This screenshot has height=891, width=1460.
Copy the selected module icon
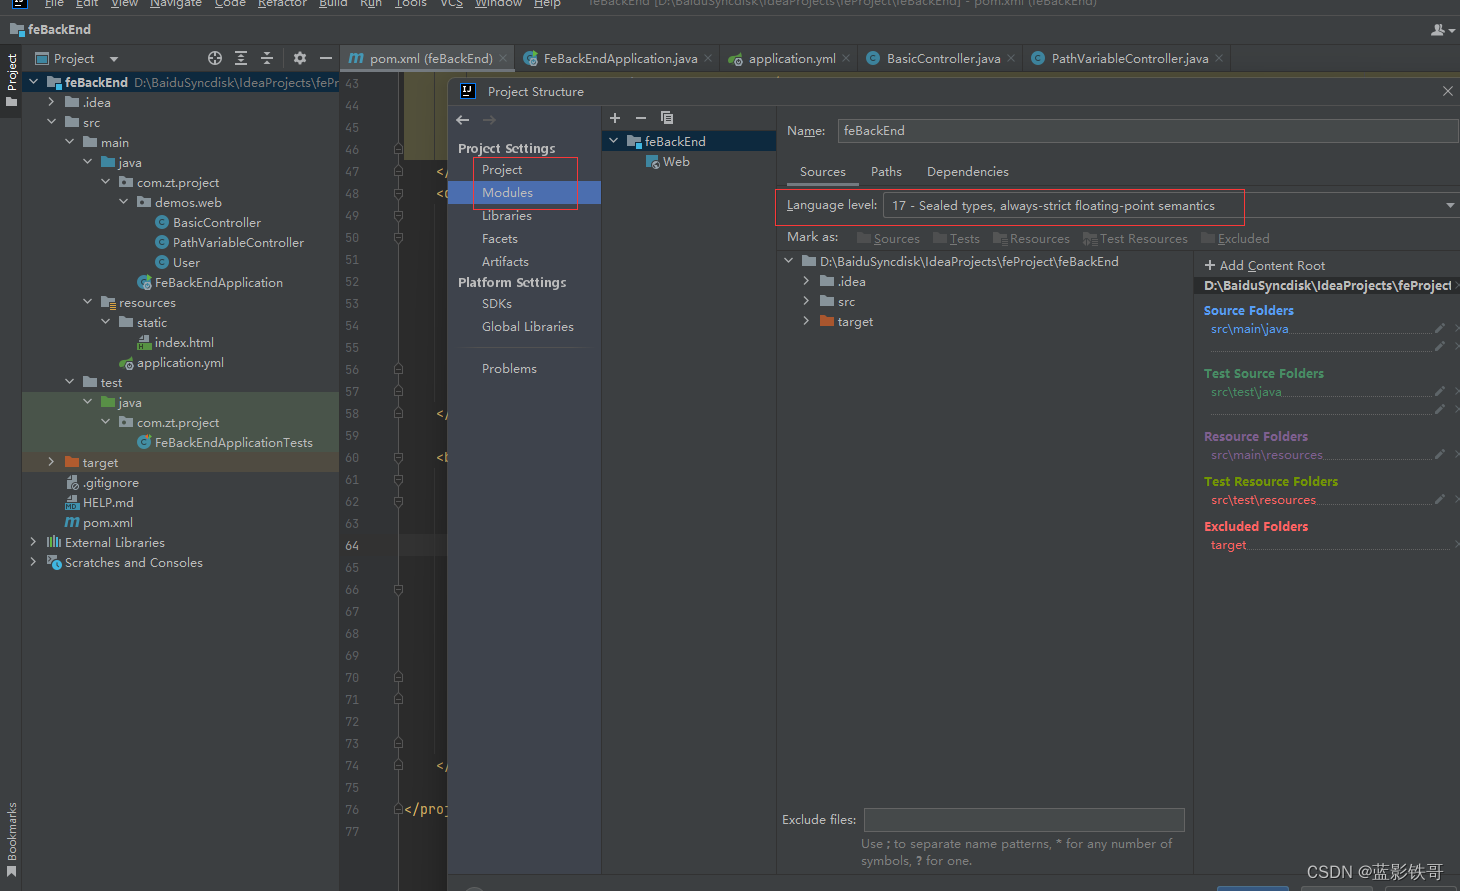667,118
